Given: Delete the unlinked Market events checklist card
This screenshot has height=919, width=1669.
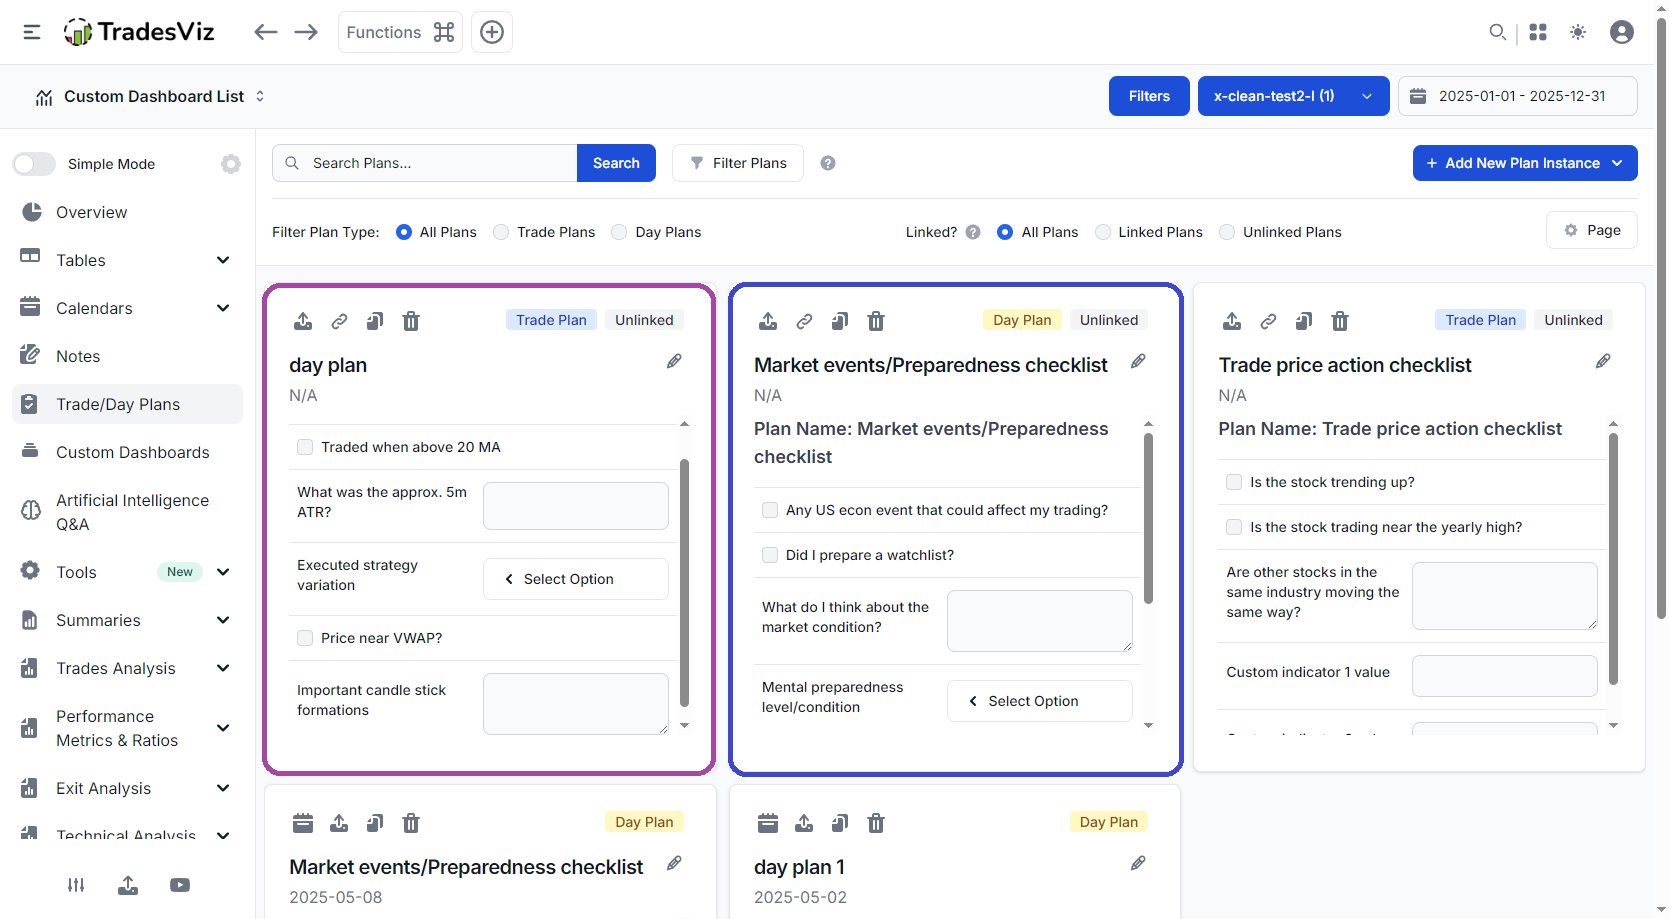Looking at the screenshot, I should pos(876,321).
